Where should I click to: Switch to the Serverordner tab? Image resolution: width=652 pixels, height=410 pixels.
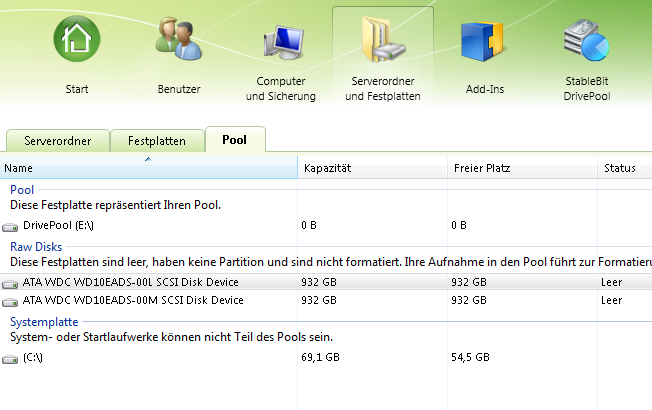click(57, 141)
